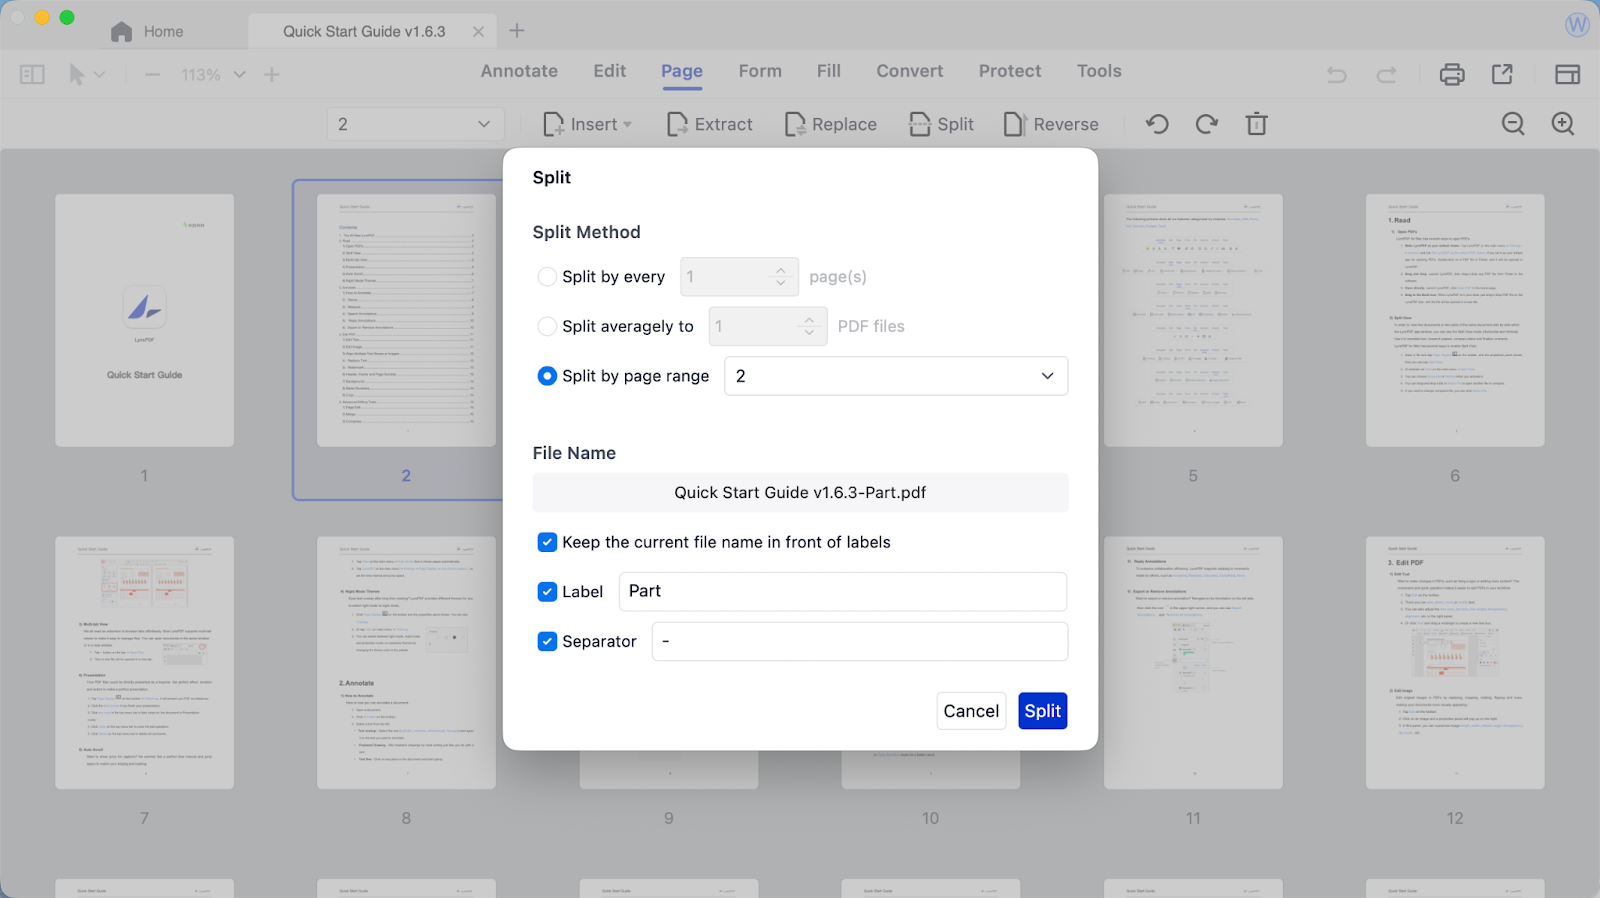
Task: Click the zoom in magnifier icon
Action: tap(1563, 124)
